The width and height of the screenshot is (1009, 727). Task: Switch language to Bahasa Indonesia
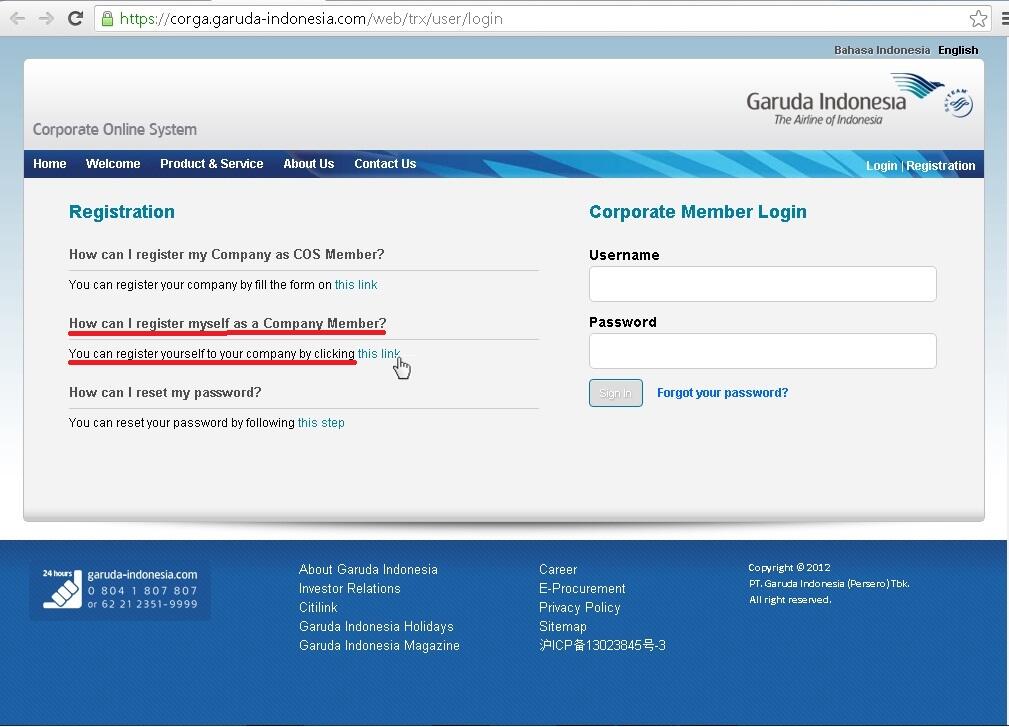point(882,50)
